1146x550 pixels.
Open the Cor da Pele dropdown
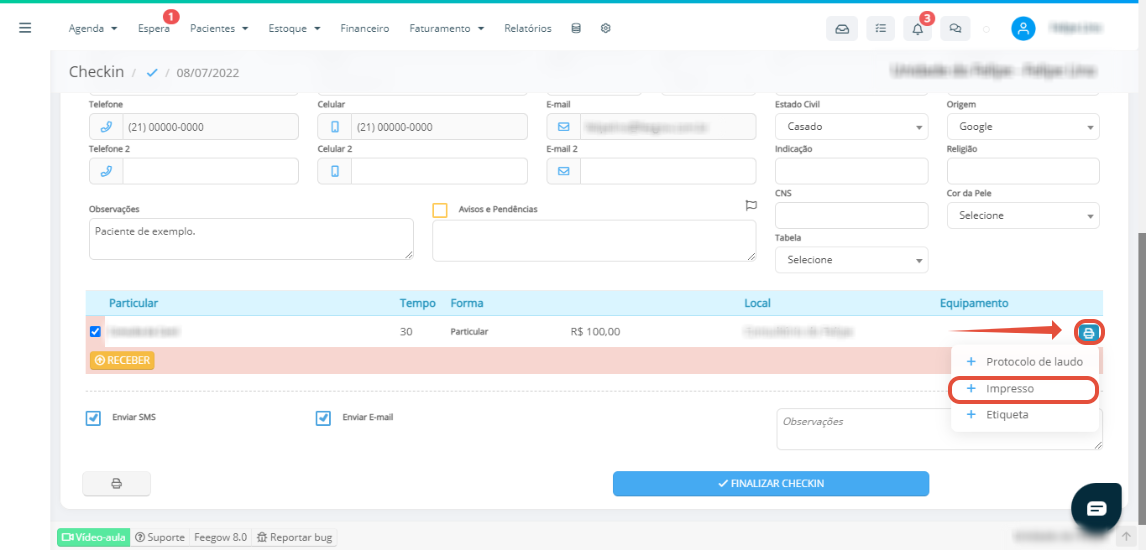point(1023,215)
